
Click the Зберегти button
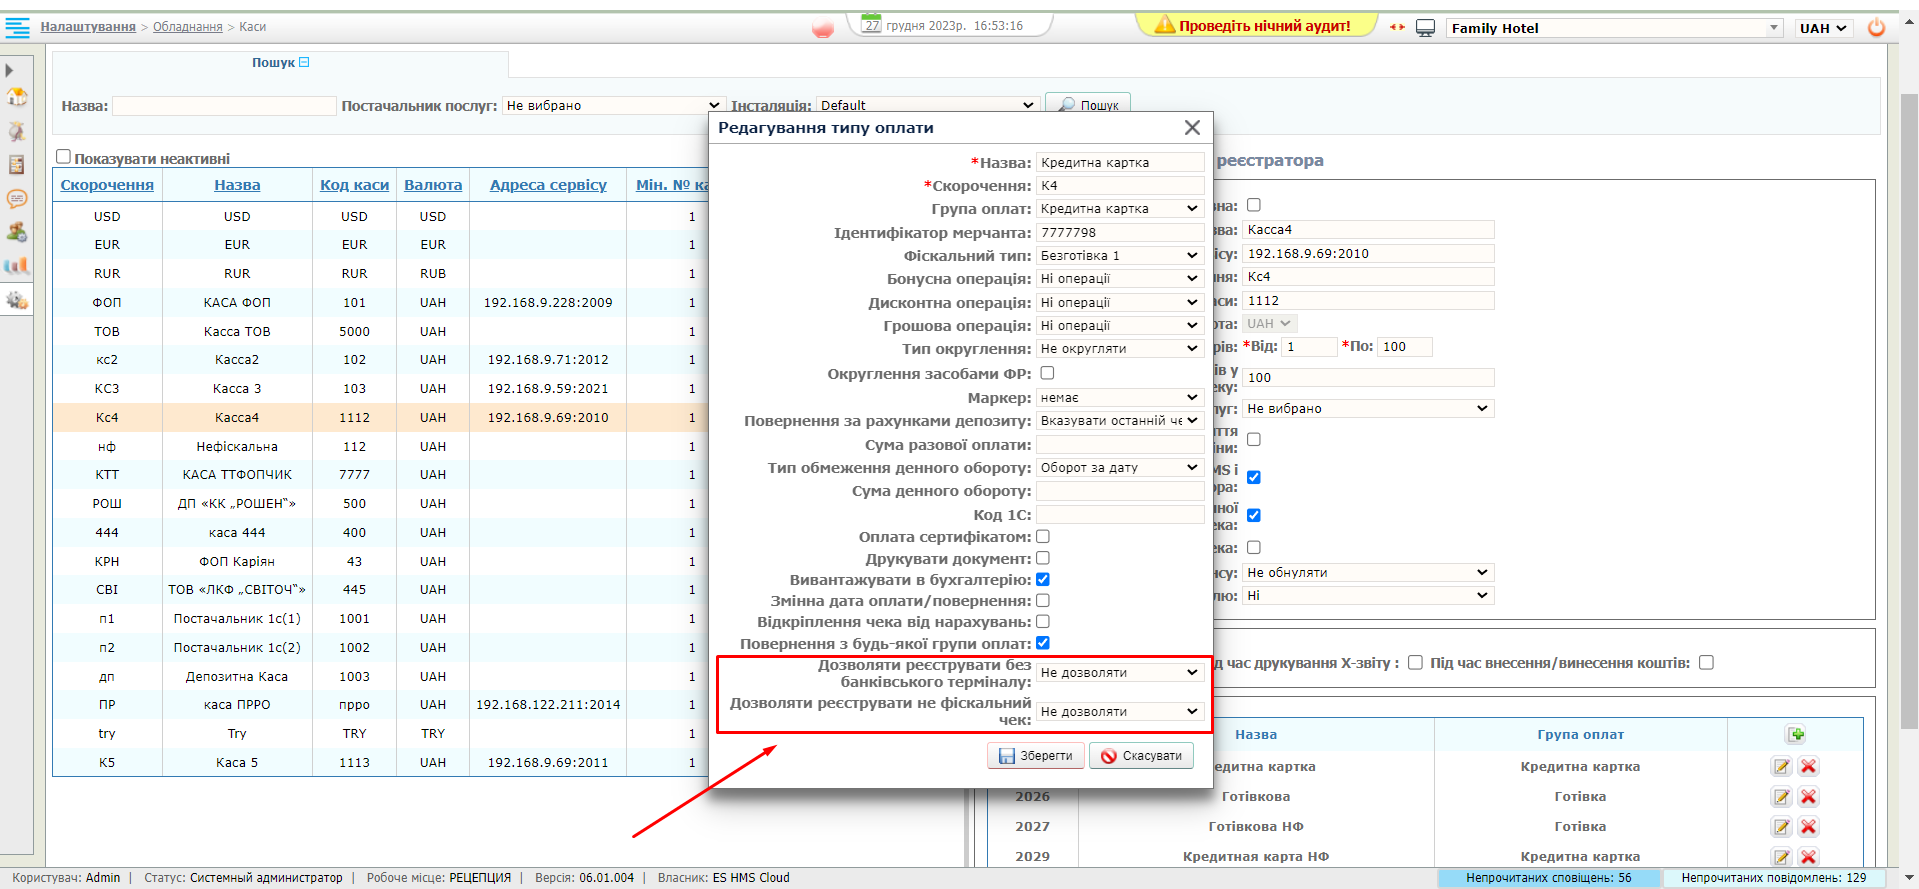[1036, 756]
